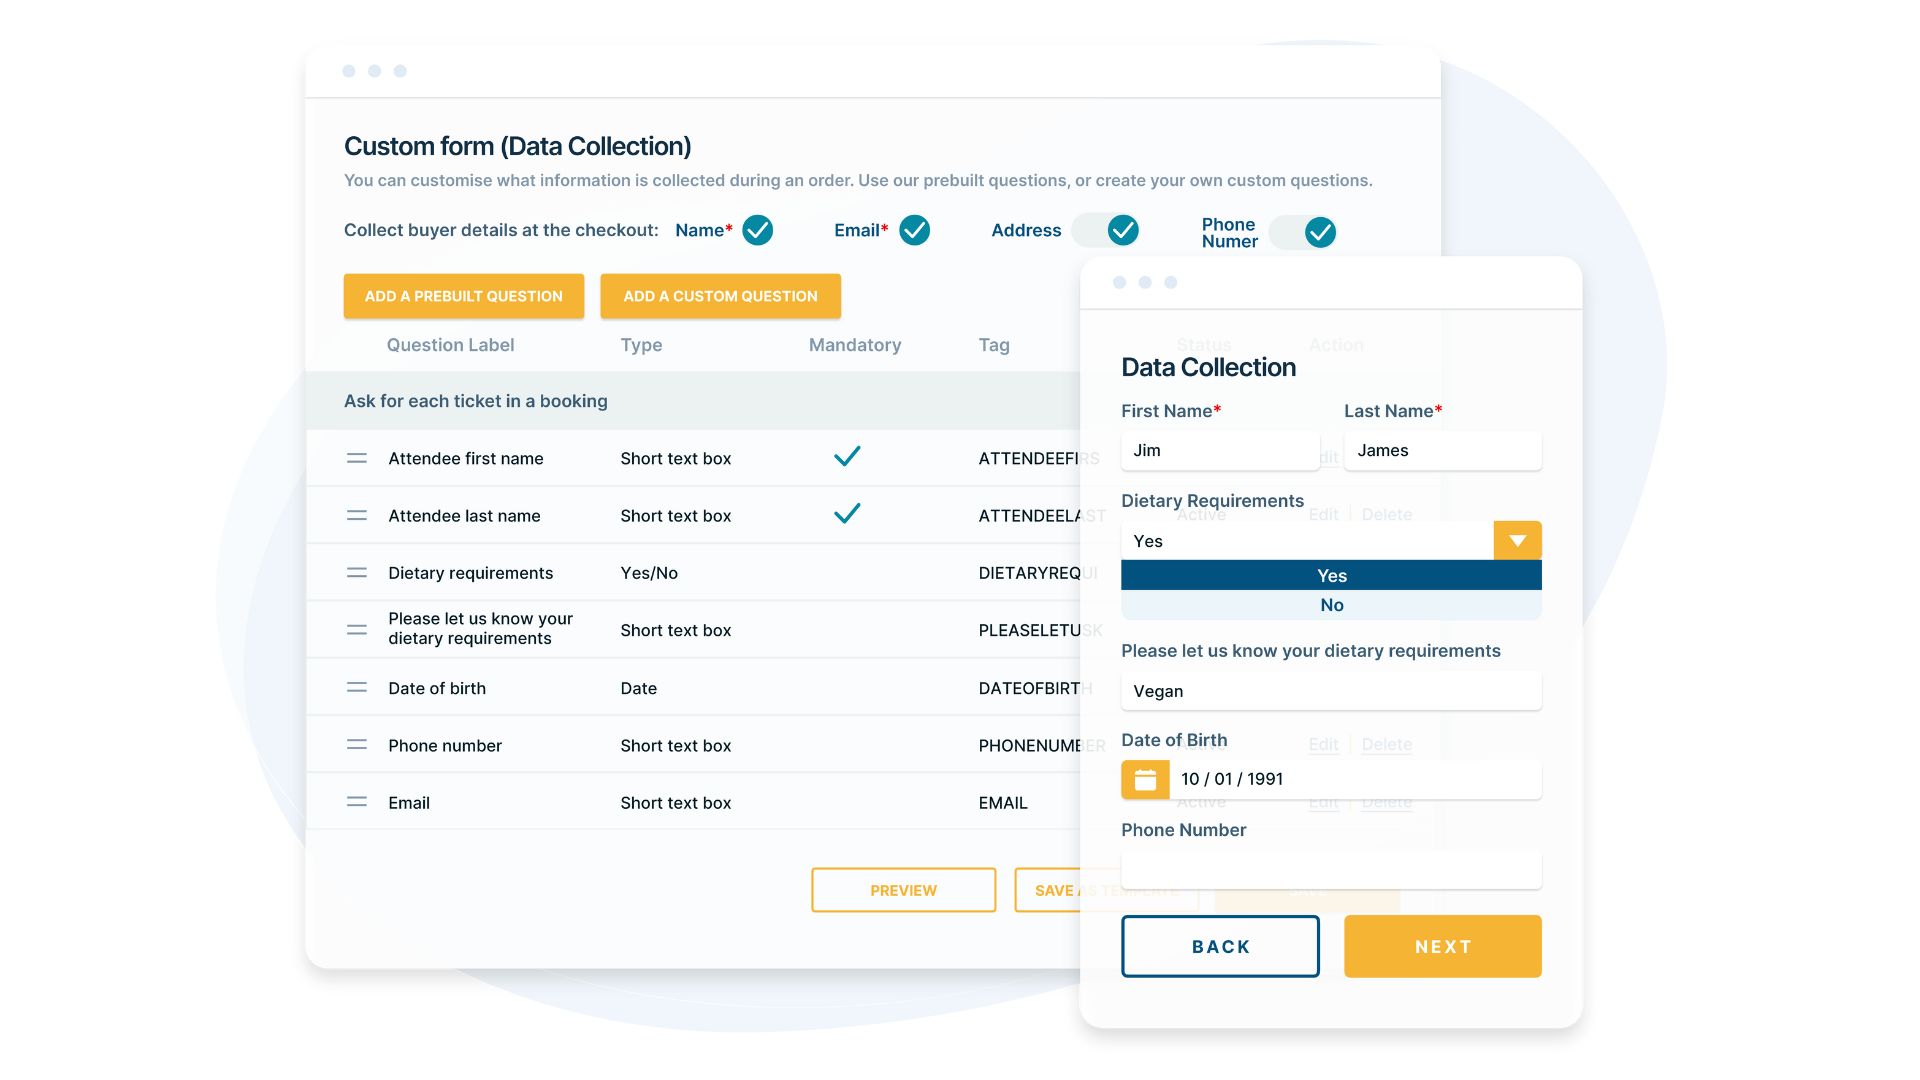
Task: Click Yes/No type cell
Action: tap(649, 573)
